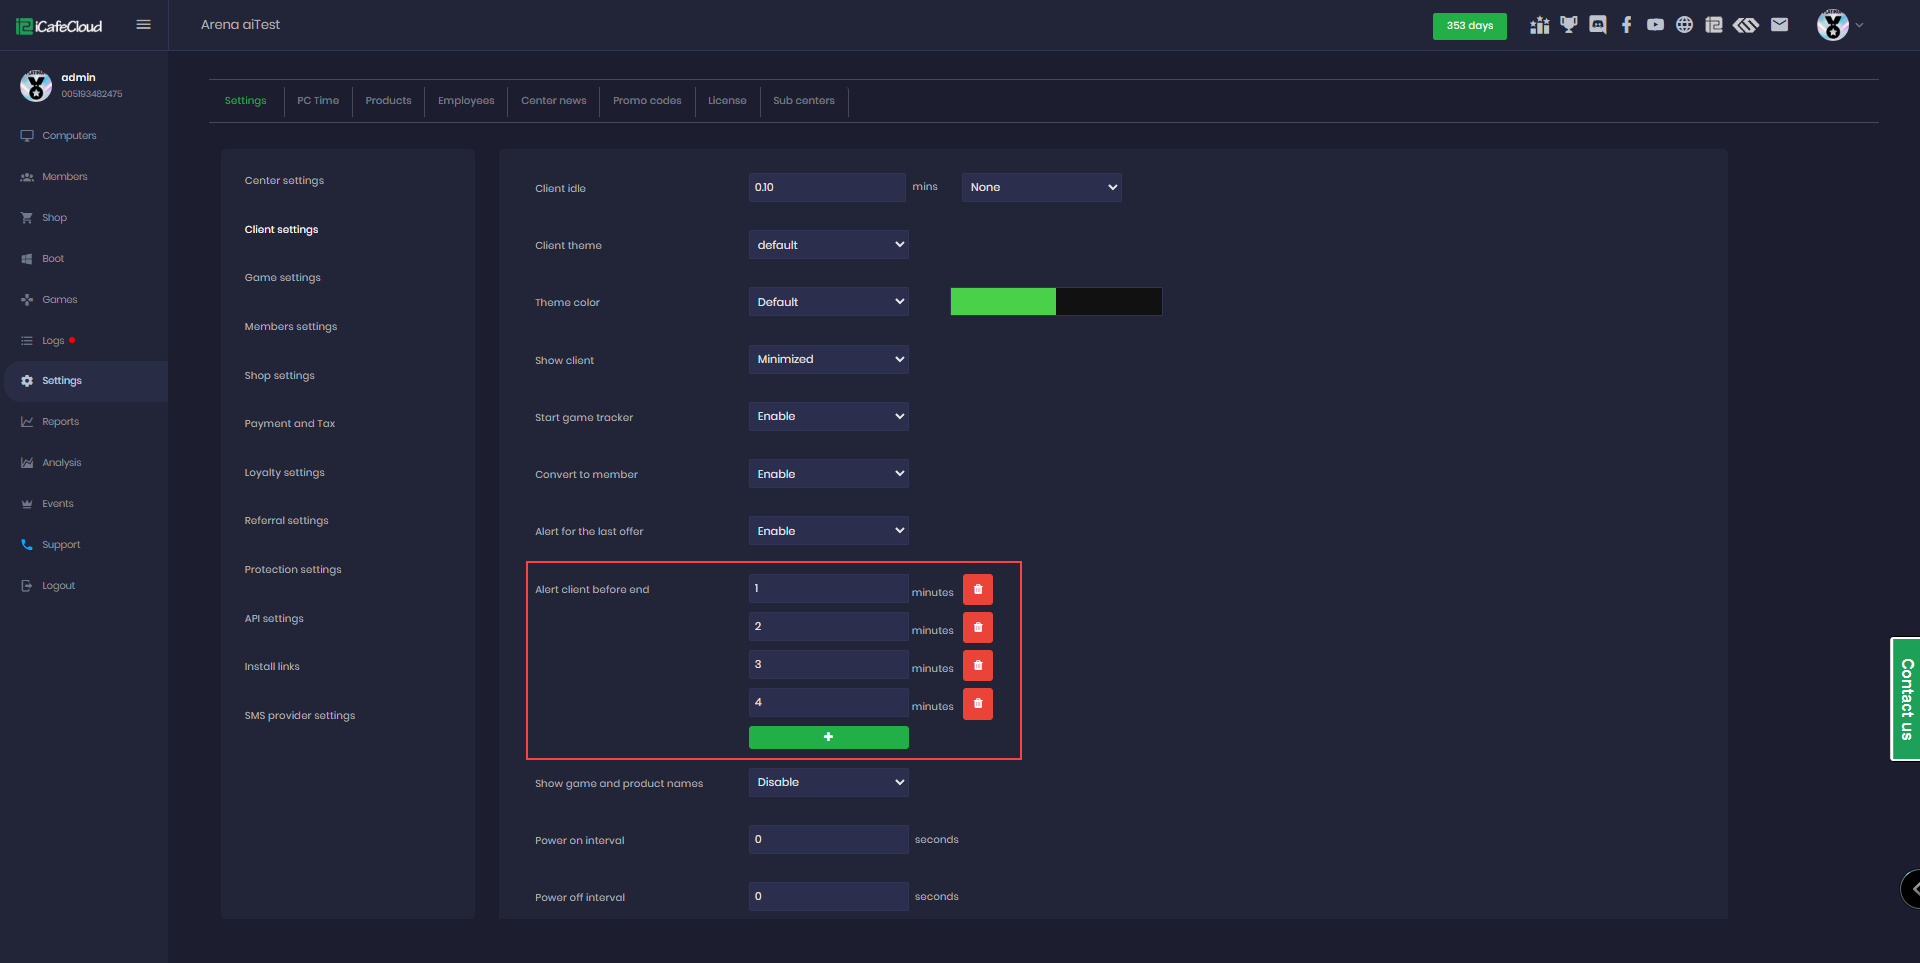Open the Promo codes tab

click(647, 101)
